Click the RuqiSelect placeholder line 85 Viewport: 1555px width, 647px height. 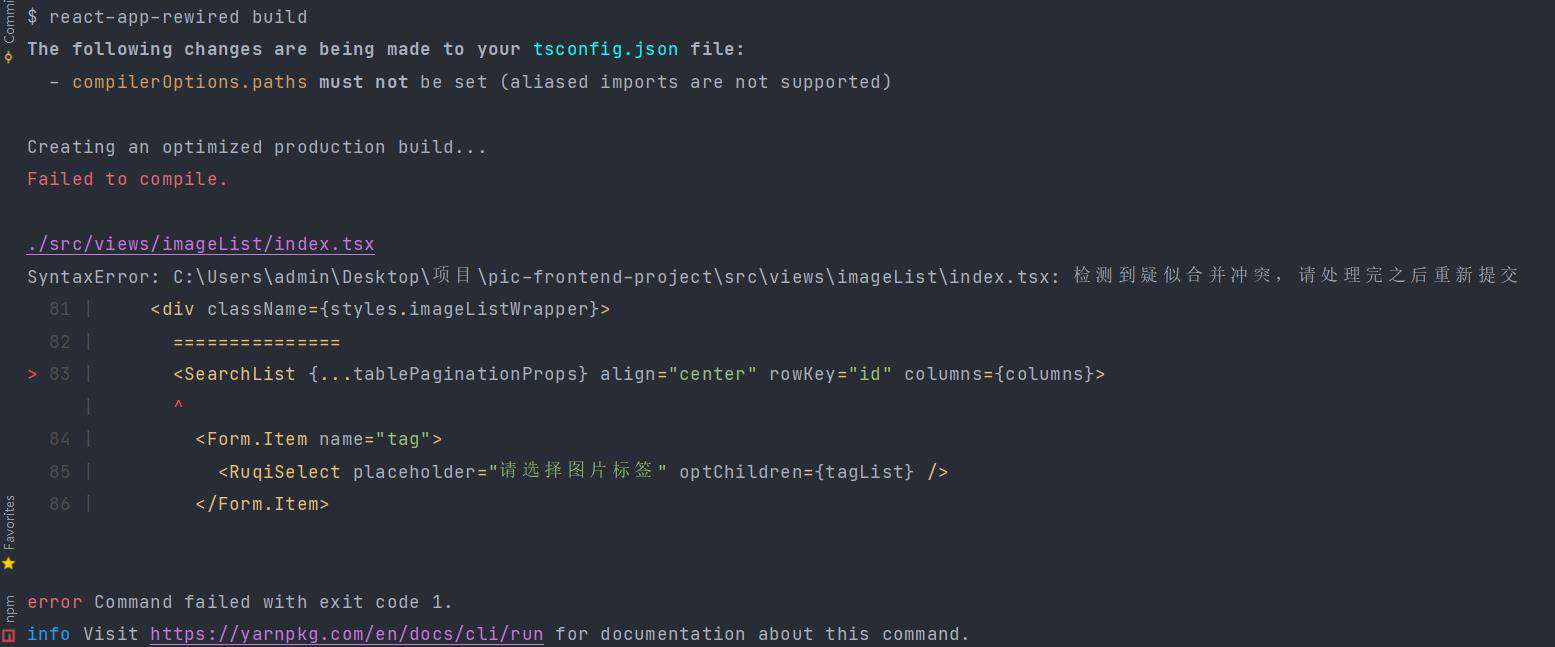tap(583, 471)
